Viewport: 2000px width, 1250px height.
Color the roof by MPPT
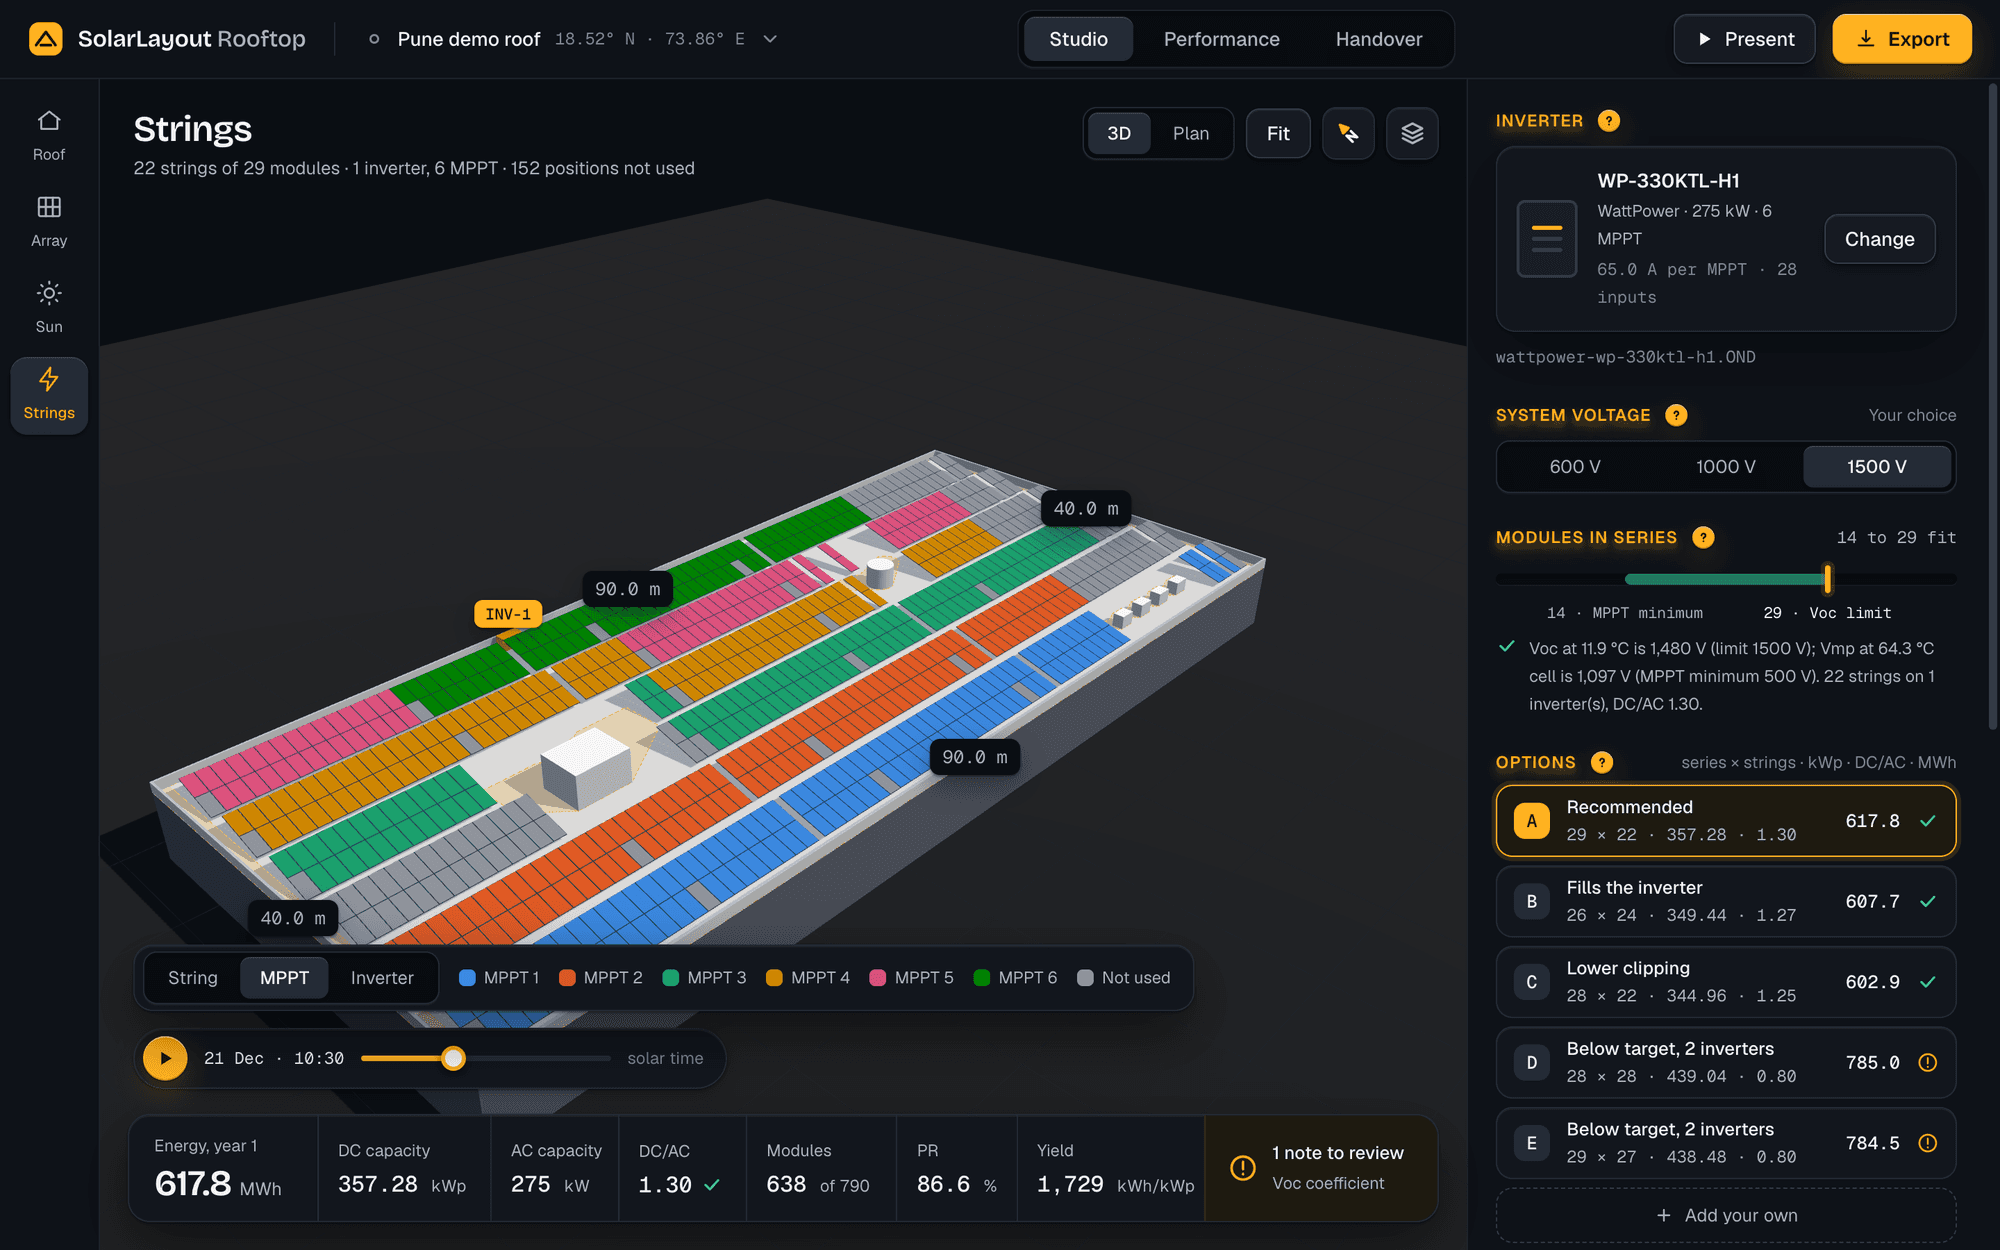(x=284, y=978)
